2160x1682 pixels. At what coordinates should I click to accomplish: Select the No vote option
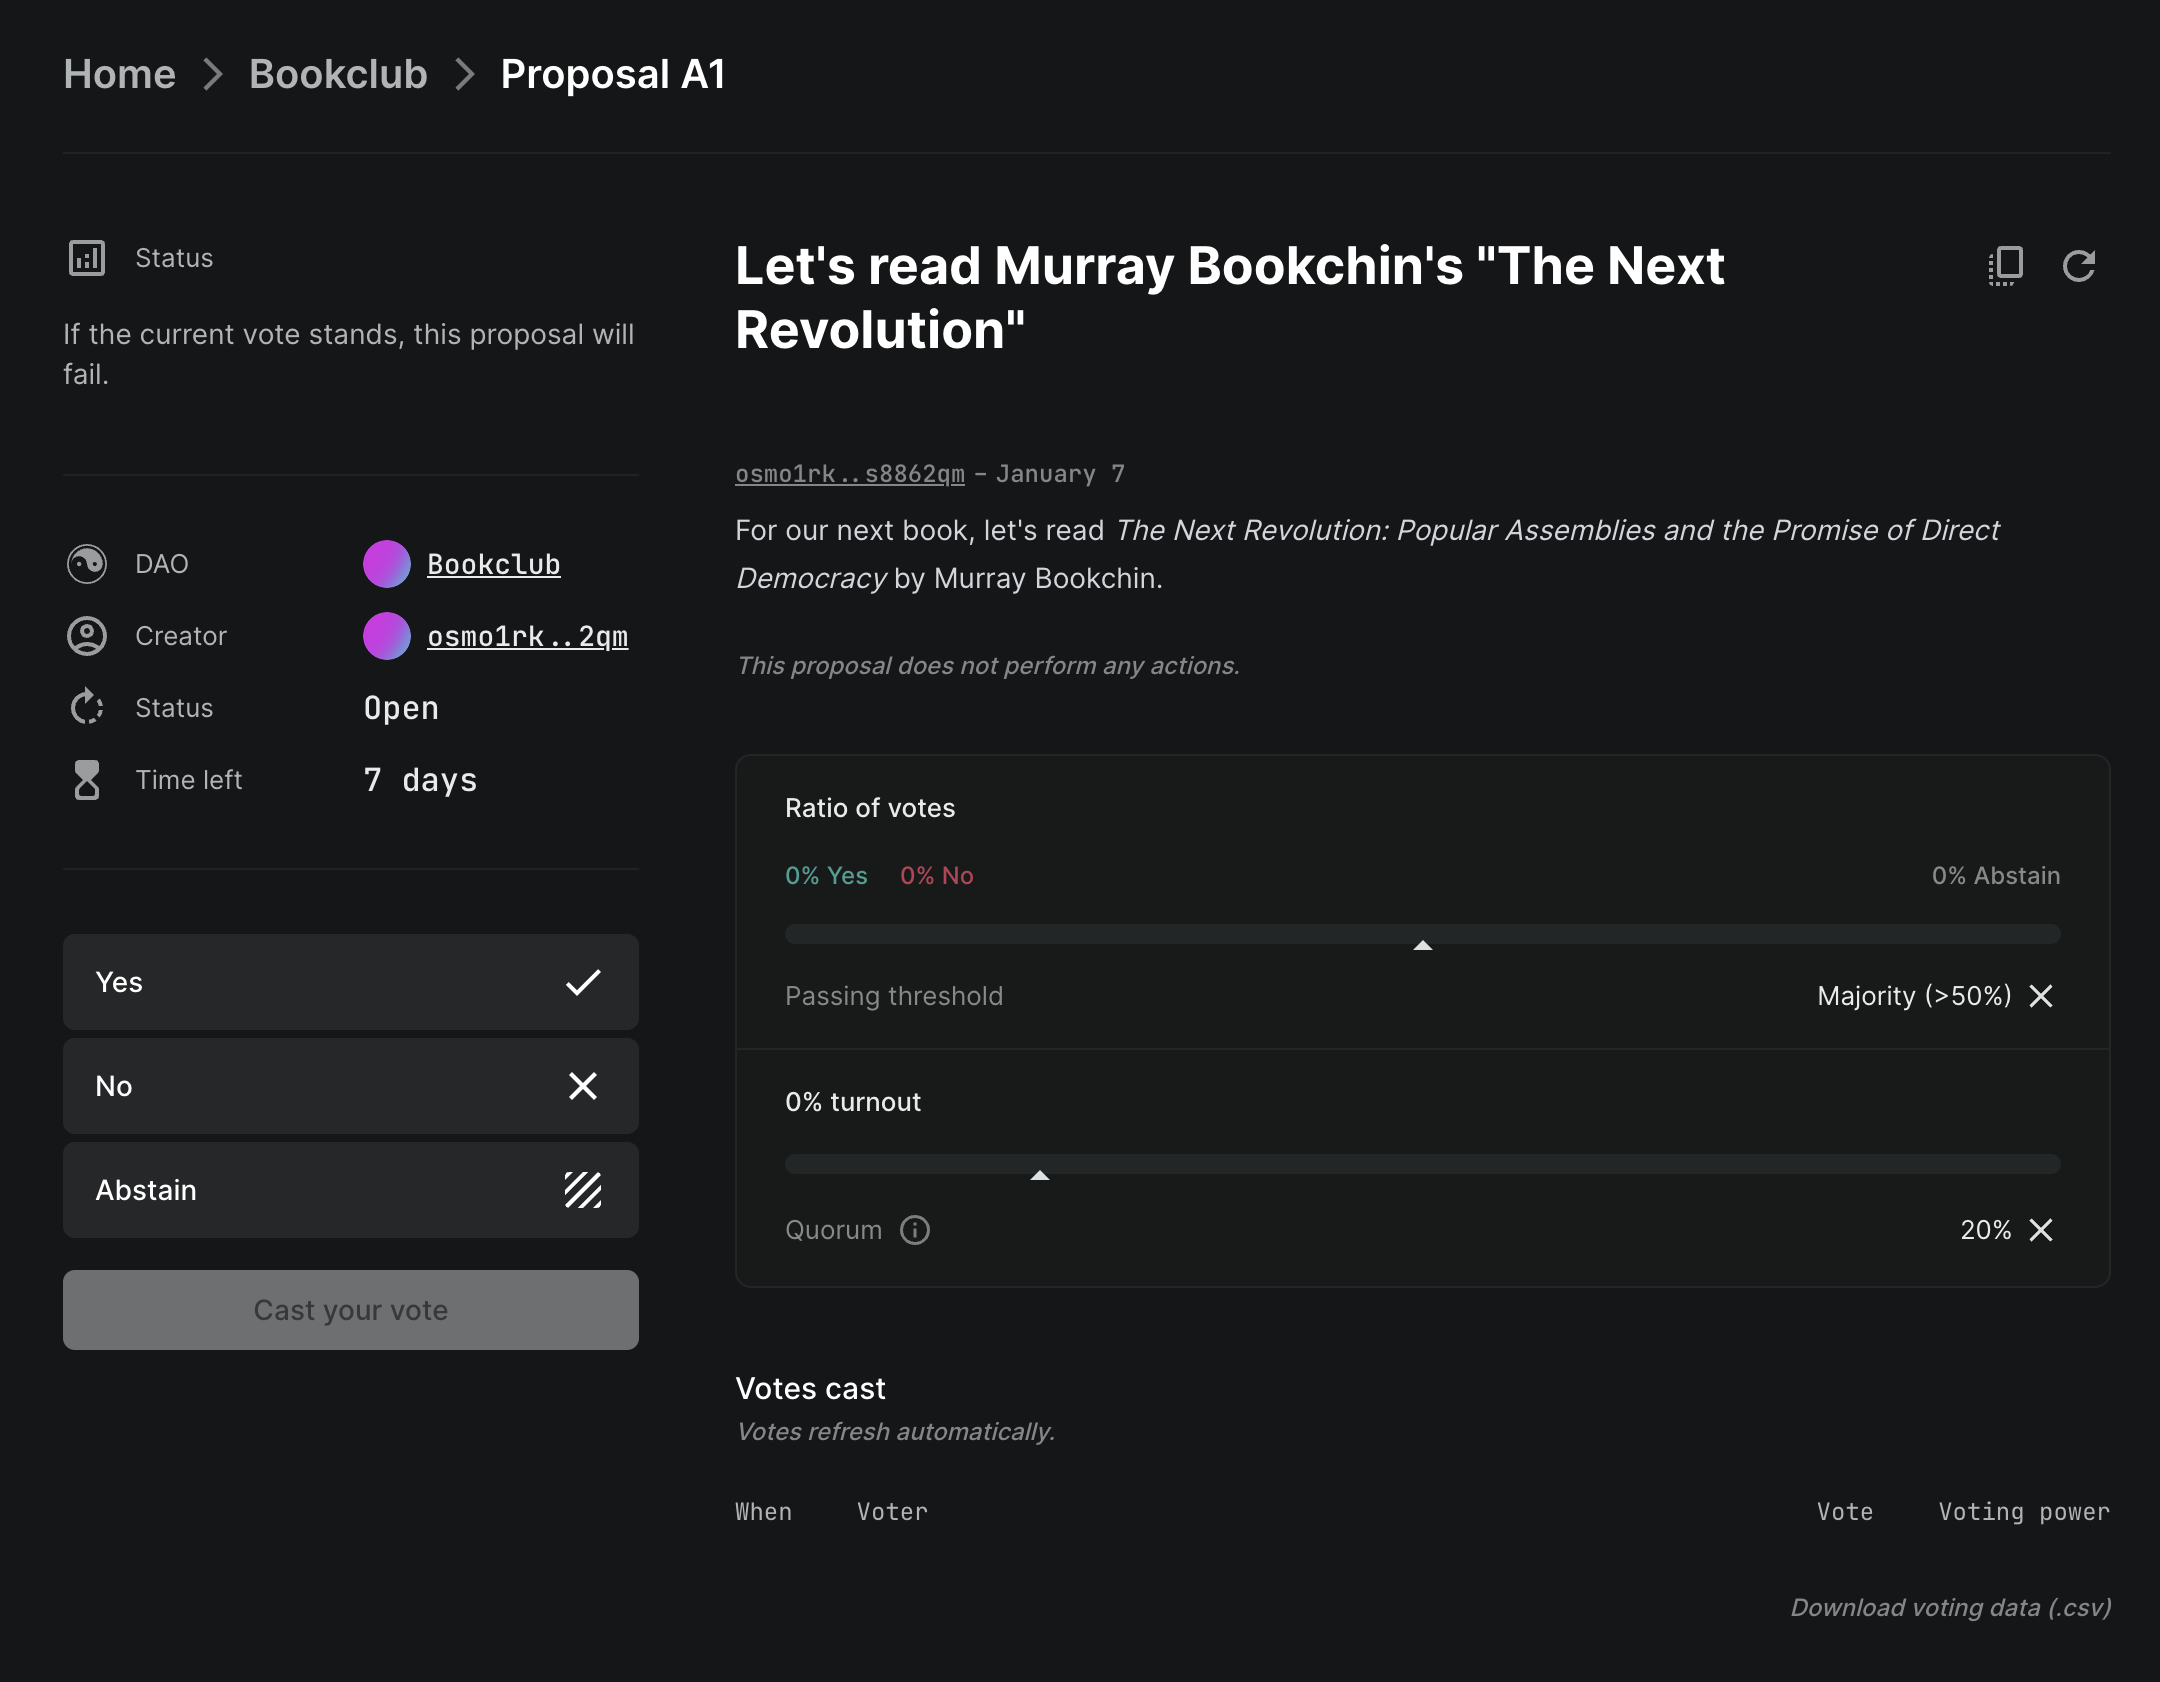point(350,1086)
